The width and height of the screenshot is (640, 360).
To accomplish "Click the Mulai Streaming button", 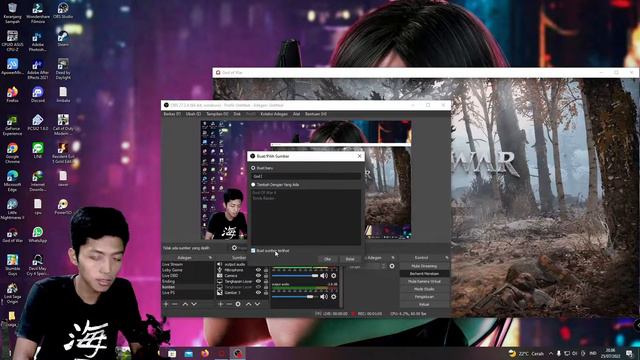I will tap(424, 266).
